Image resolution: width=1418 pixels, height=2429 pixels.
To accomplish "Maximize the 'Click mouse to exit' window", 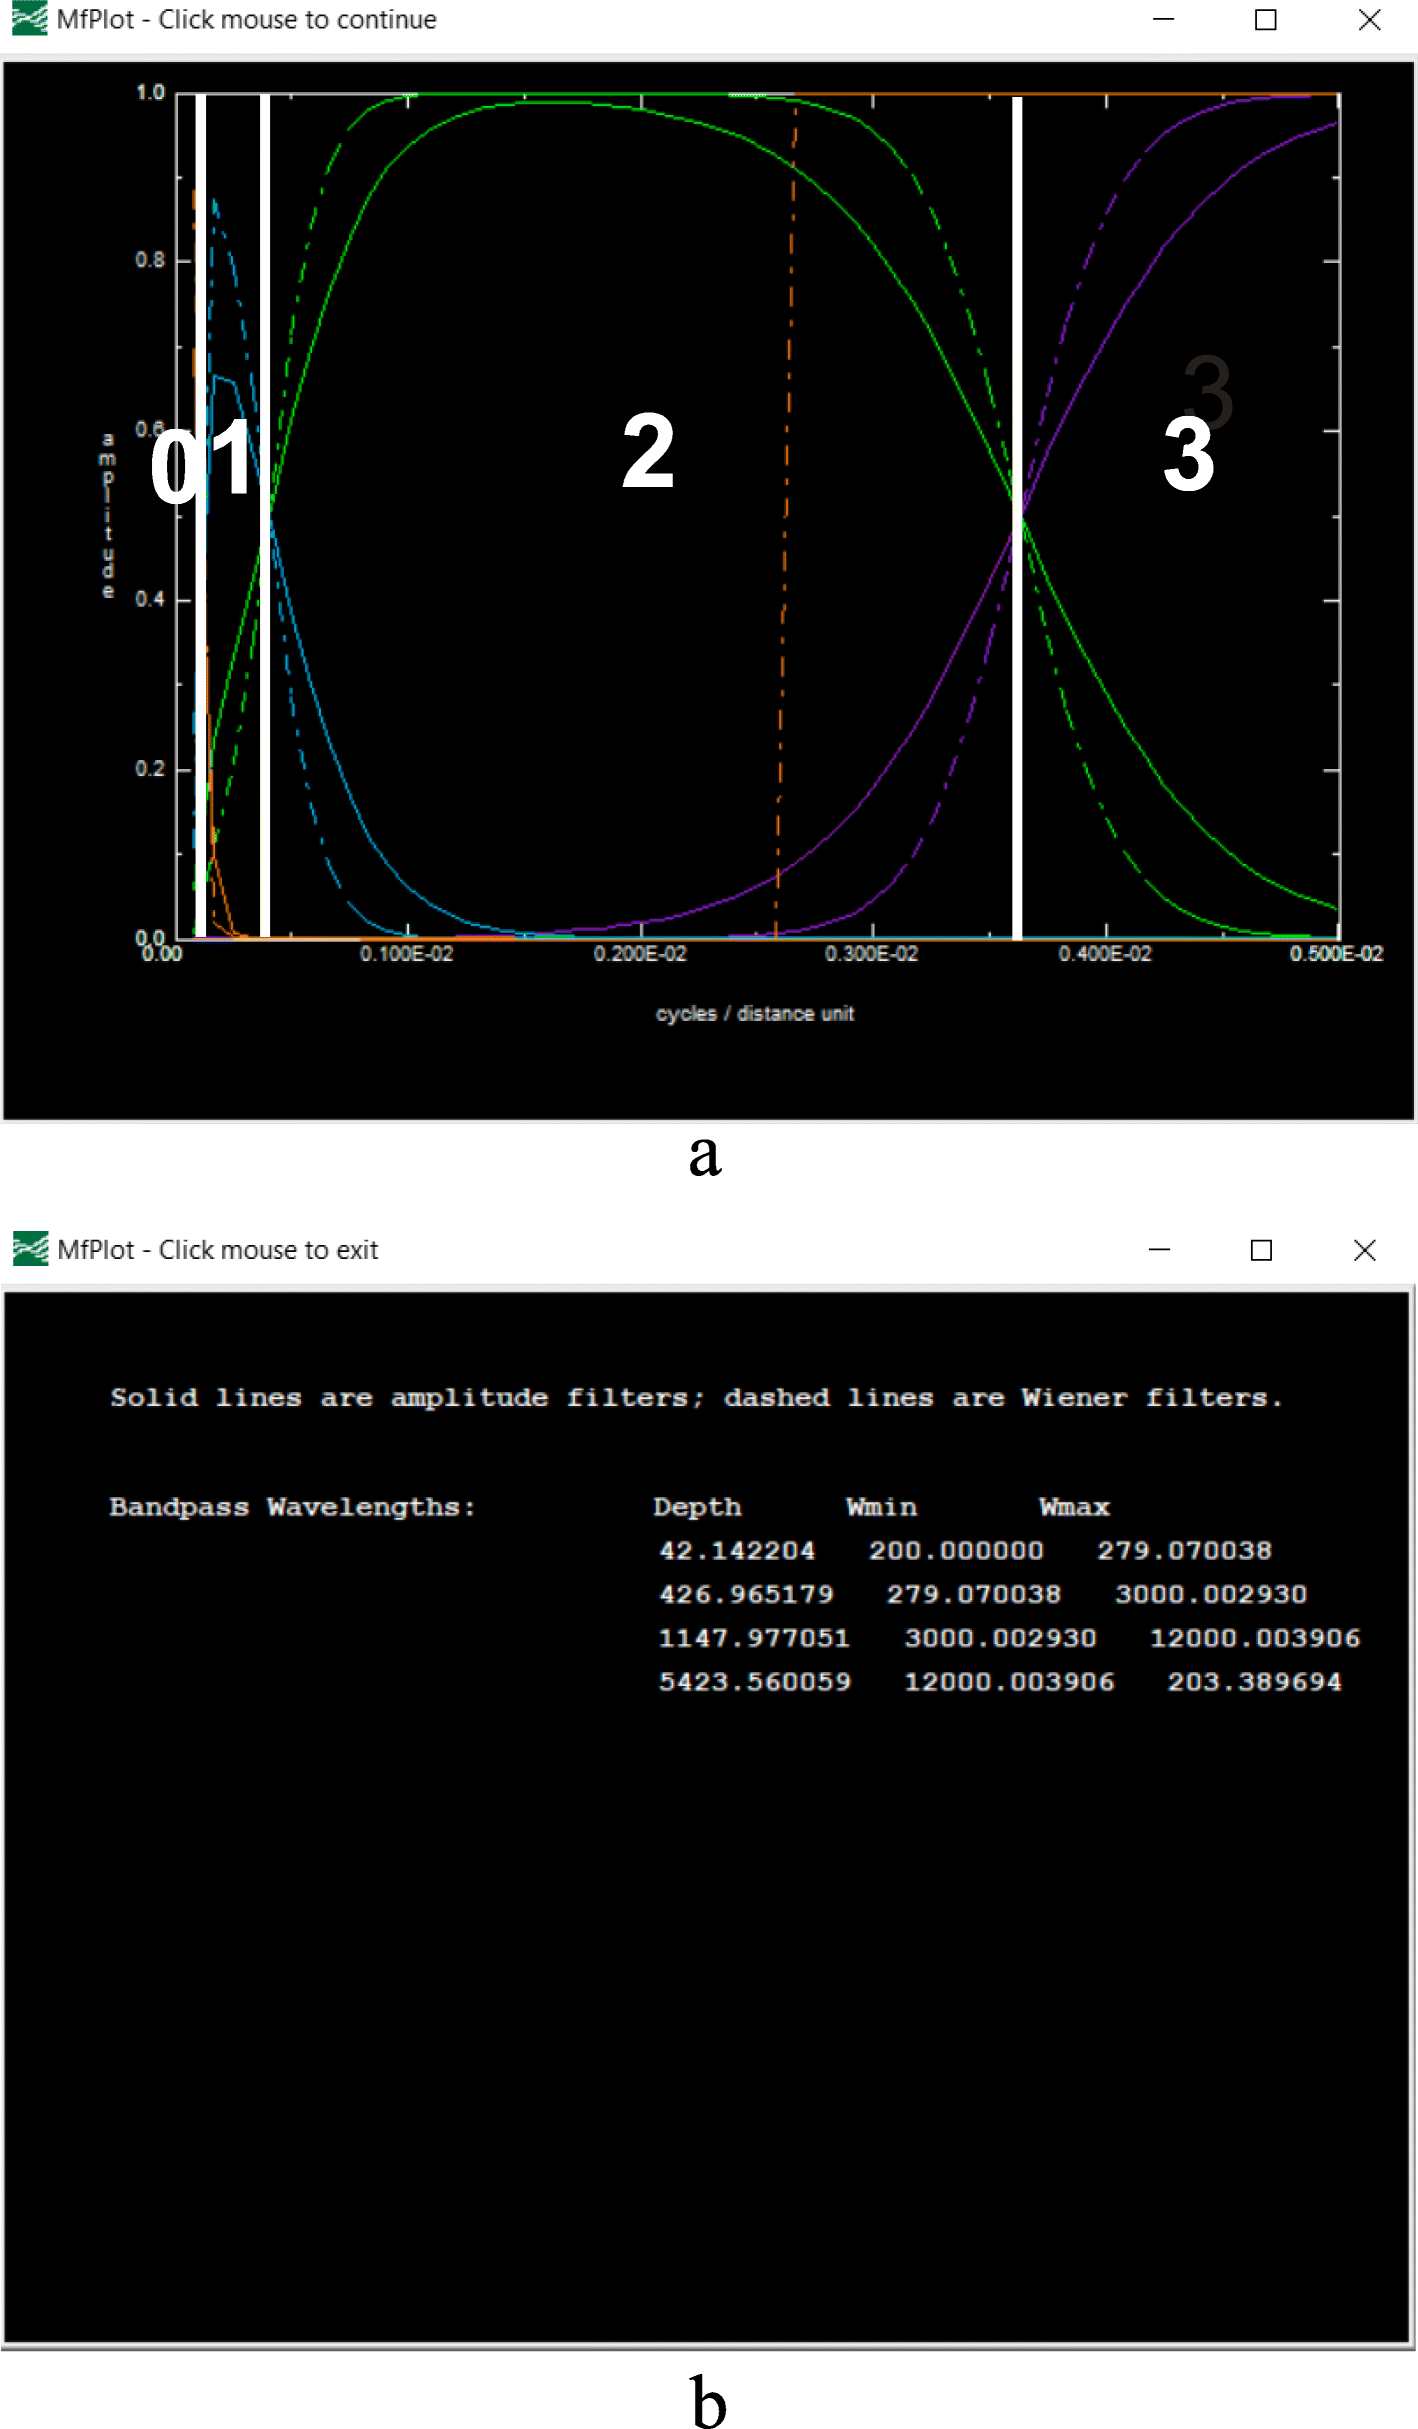I will [x=1261, y=1250].
